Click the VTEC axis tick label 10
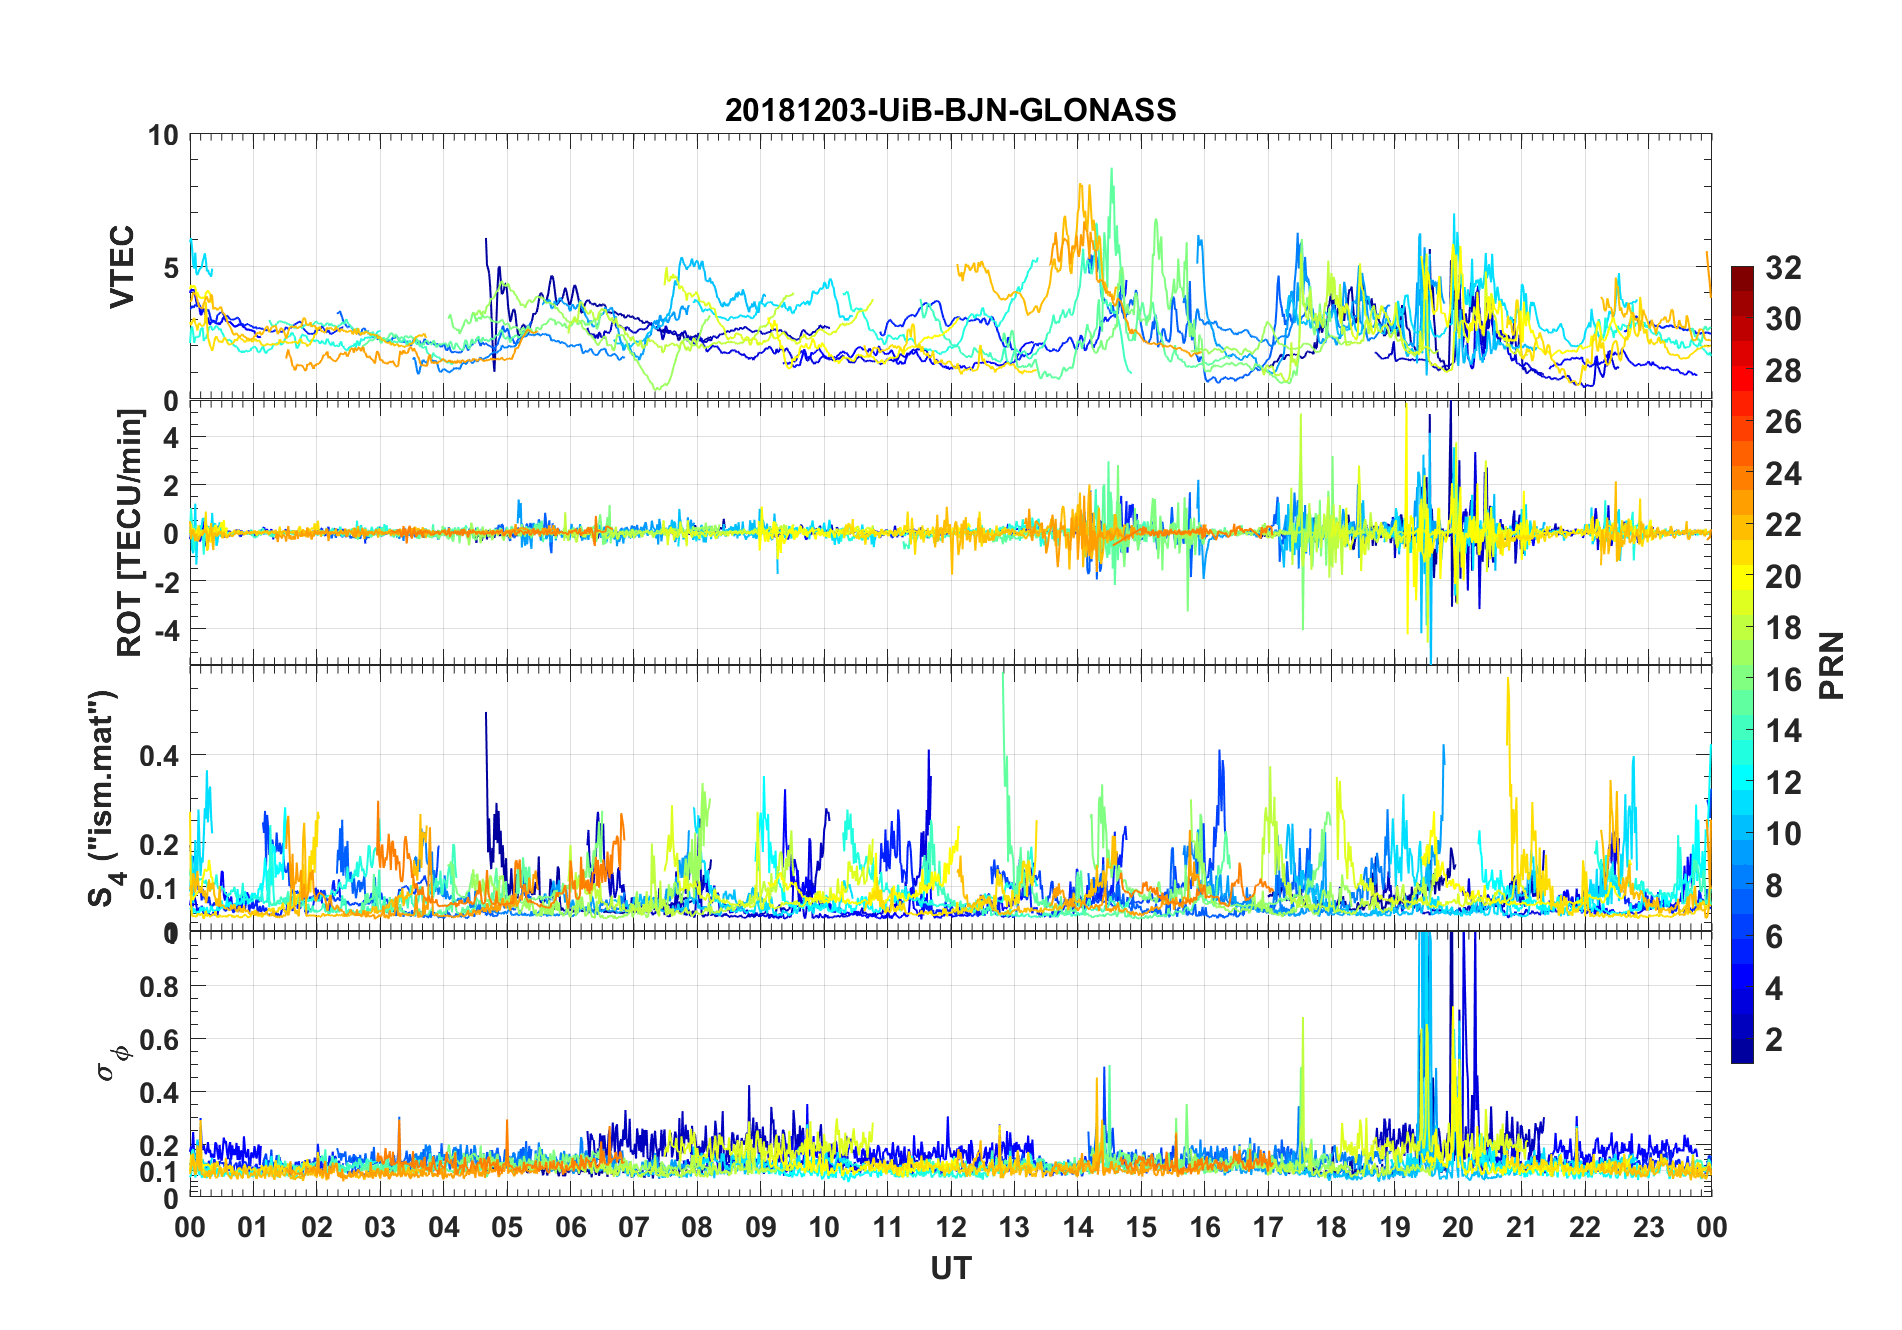The width and height of the screenshot is (1902, 1330). [163, 135]
